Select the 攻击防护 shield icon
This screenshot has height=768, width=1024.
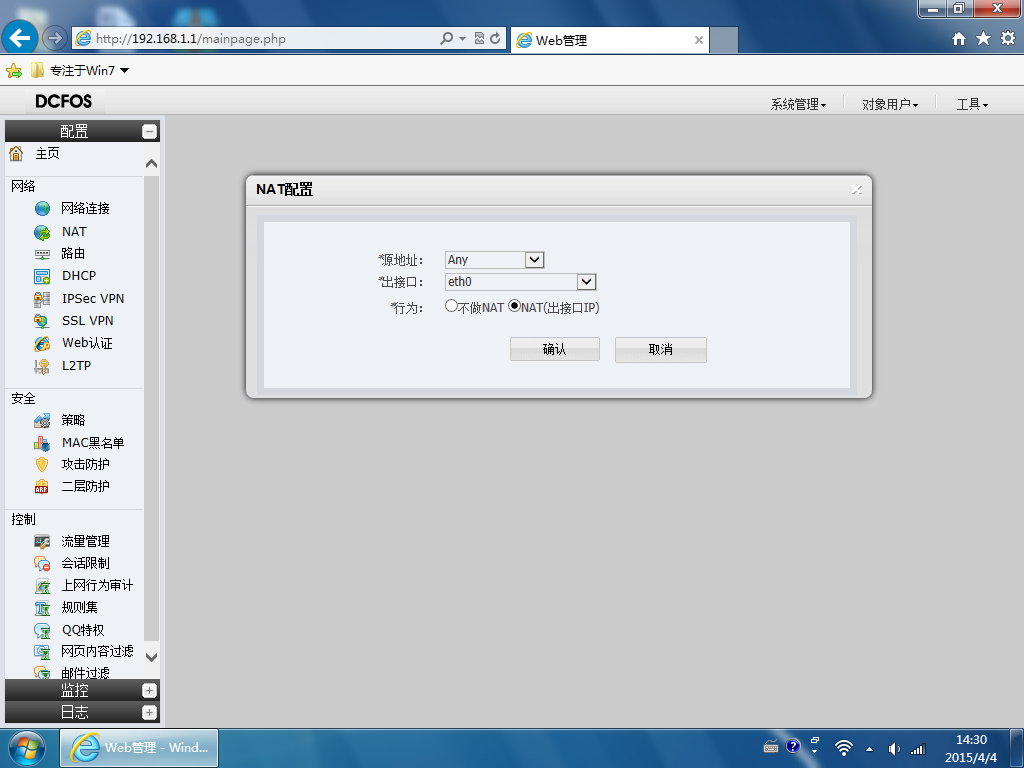[42, 464]
